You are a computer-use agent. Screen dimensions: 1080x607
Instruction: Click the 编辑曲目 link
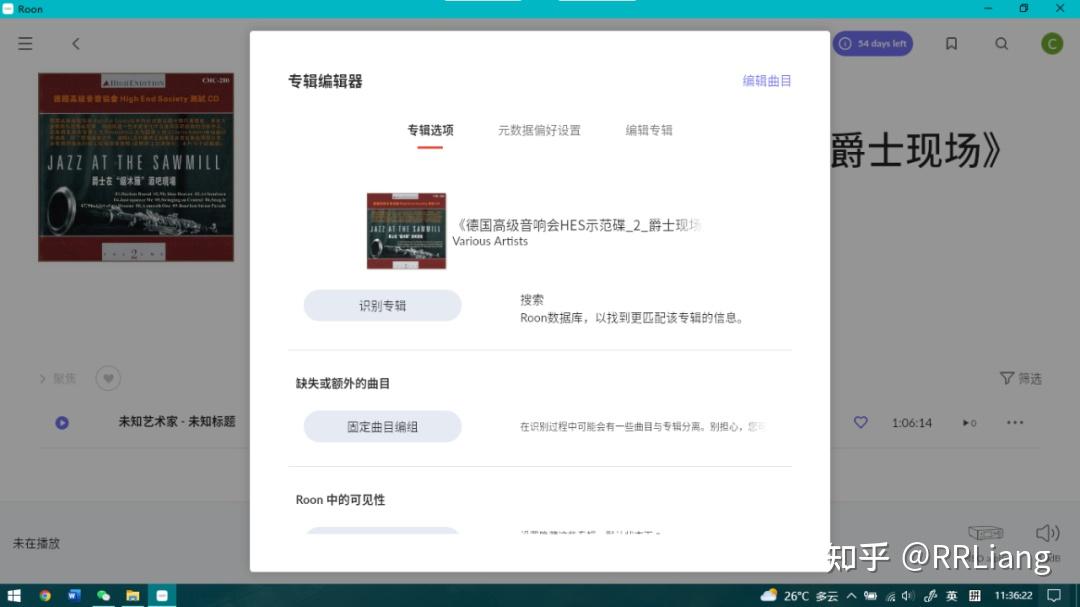click(766, 80)
